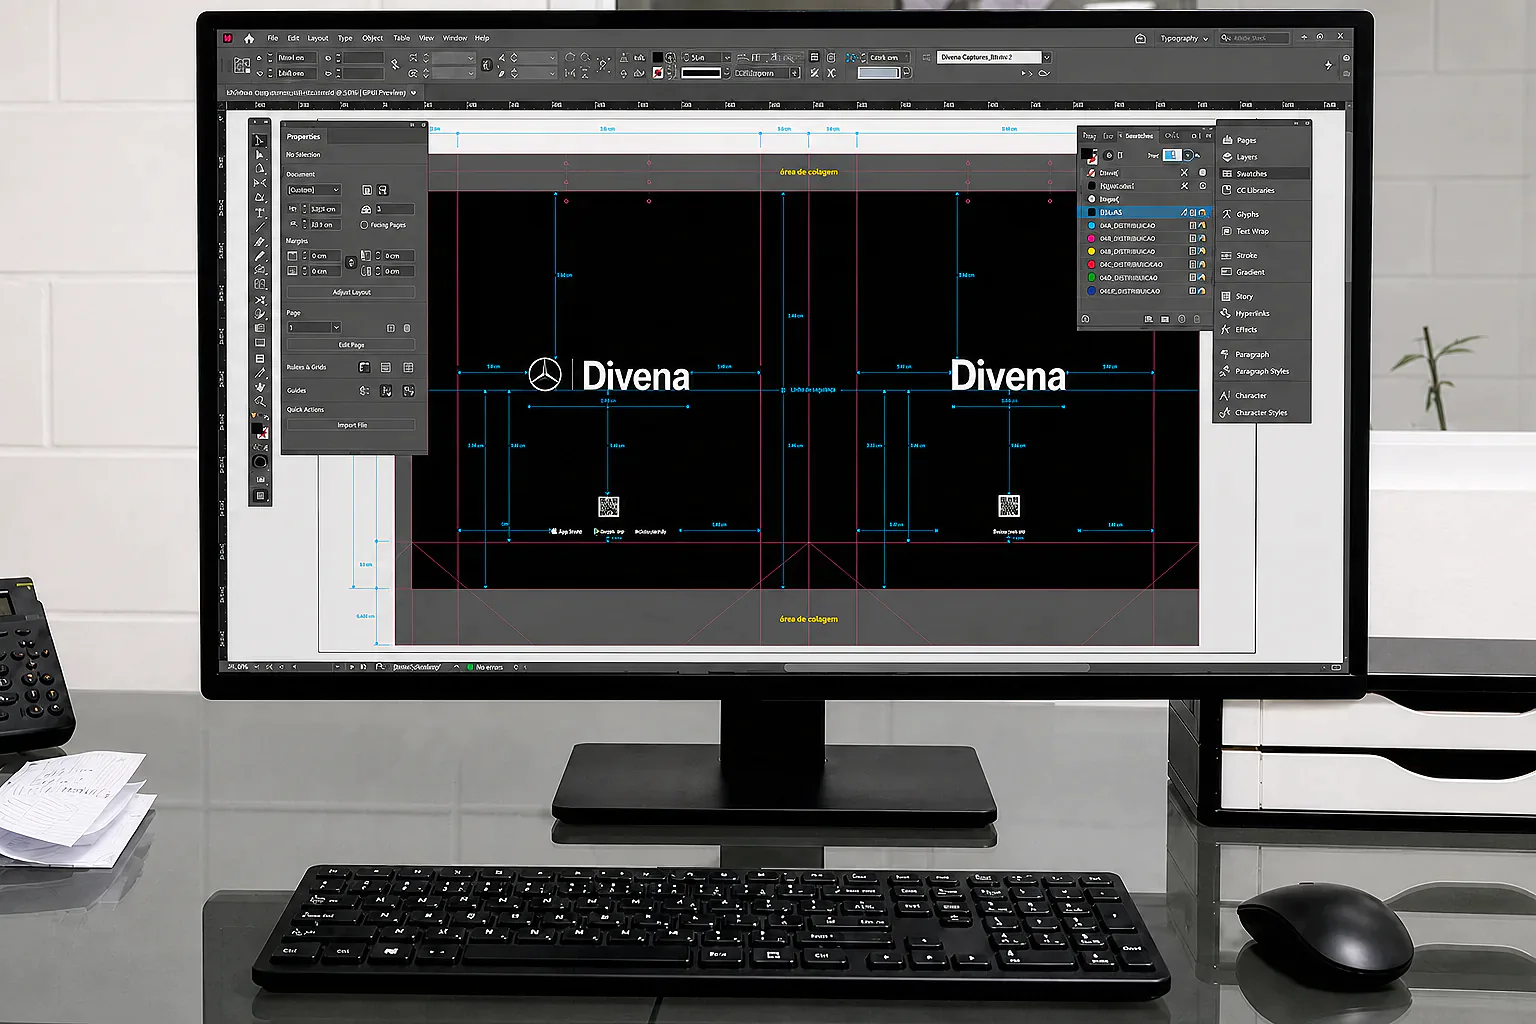Click the delete page trash icon in Properties
The image size is (1536, 1024).
point(407,328)
